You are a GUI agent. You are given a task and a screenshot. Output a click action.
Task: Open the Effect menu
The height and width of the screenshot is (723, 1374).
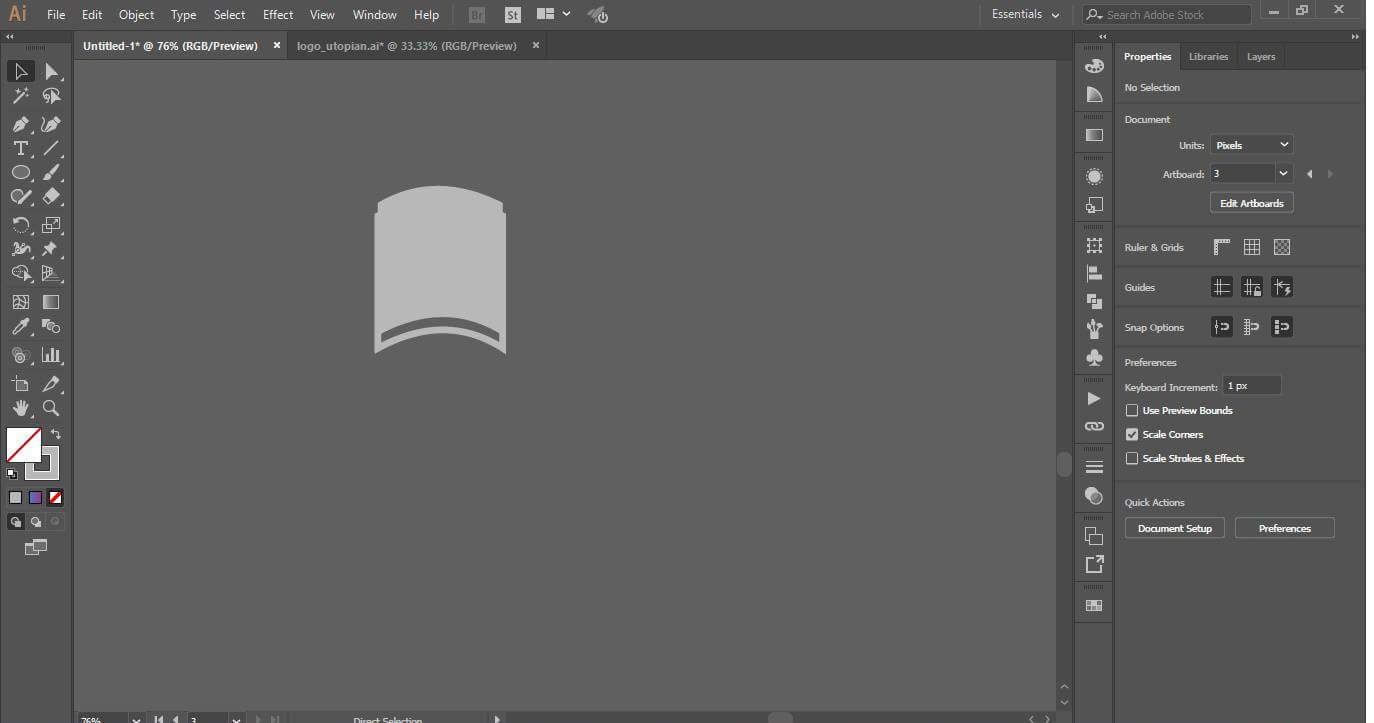tap(278, 15)
